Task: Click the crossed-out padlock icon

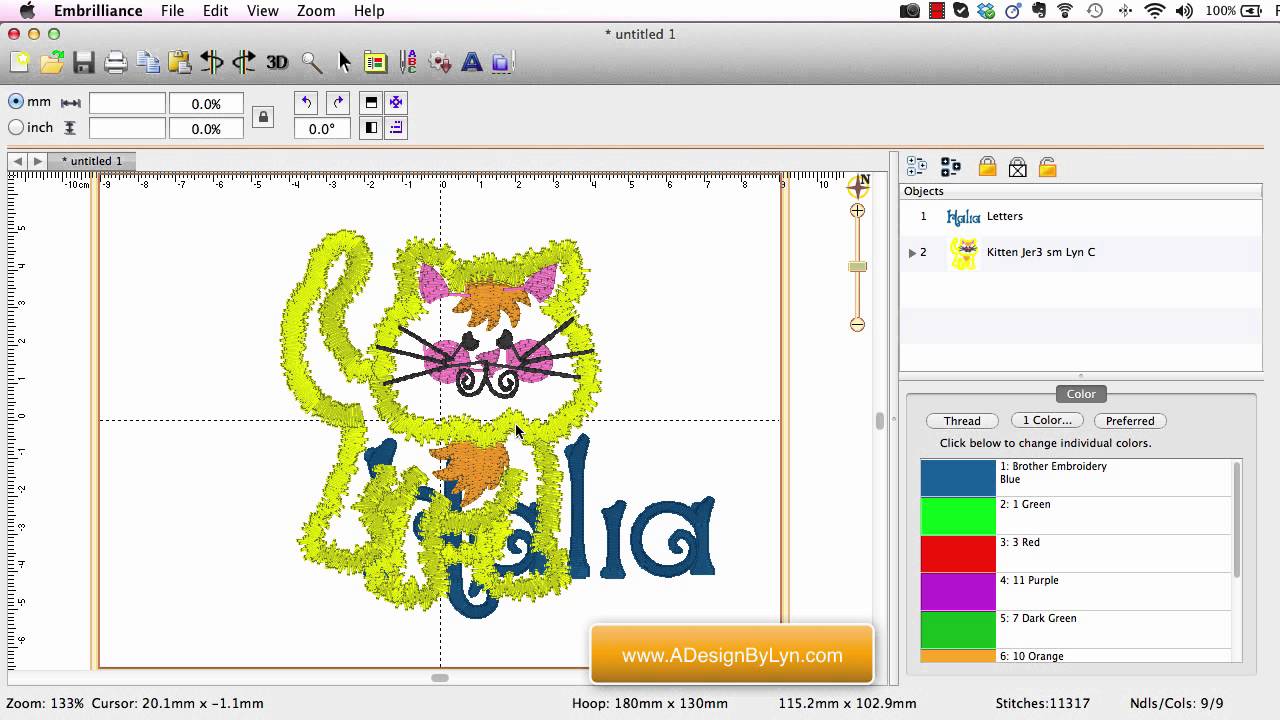Action: (x=1017, y=167)
